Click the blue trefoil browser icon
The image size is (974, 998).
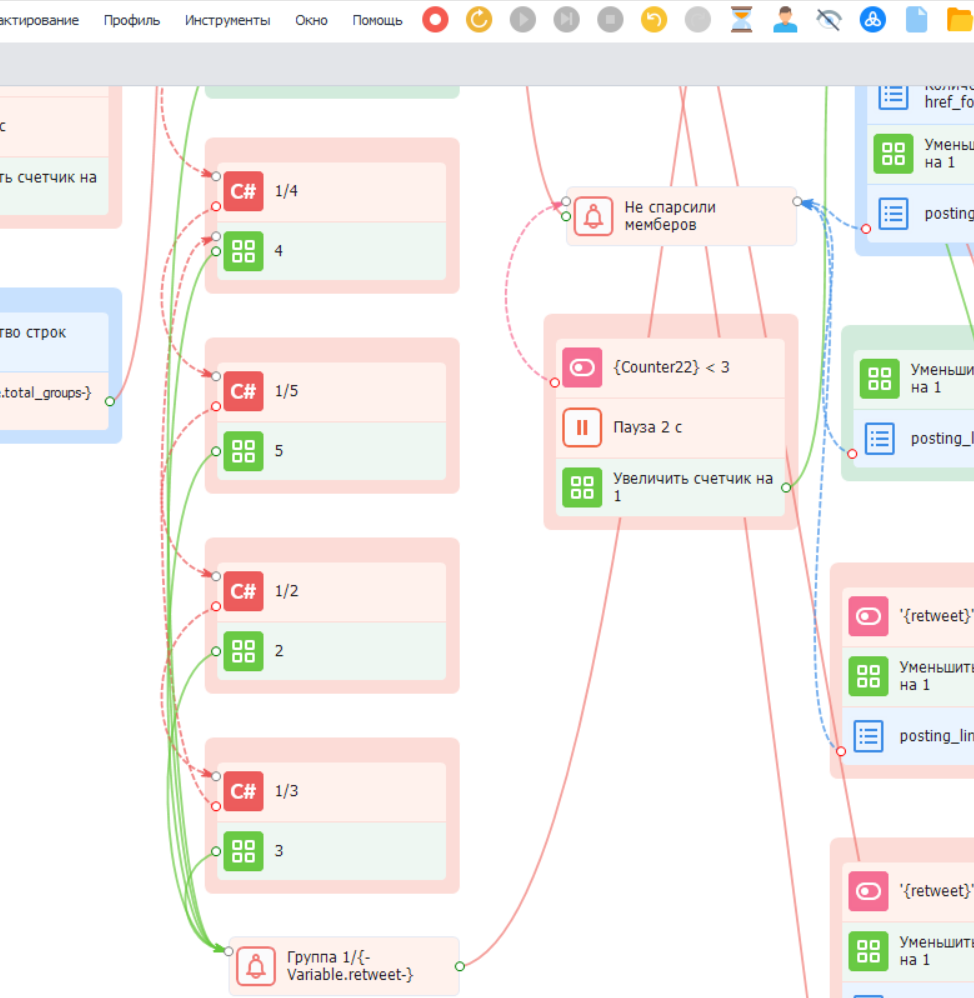[872, 19]
